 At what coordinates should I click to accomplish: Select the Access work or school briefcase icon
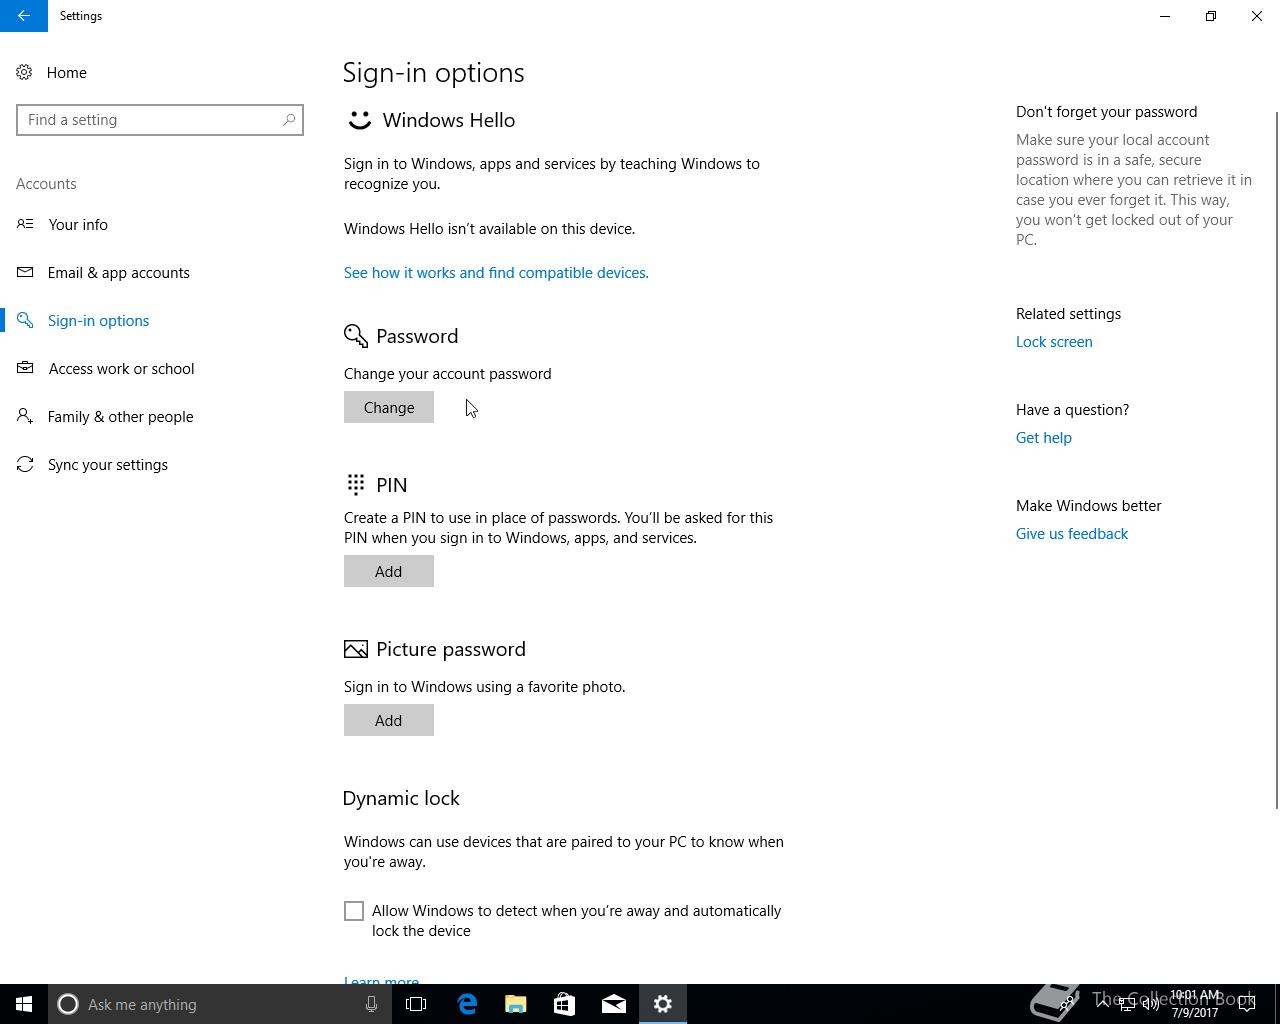click(x=25, y=369)
